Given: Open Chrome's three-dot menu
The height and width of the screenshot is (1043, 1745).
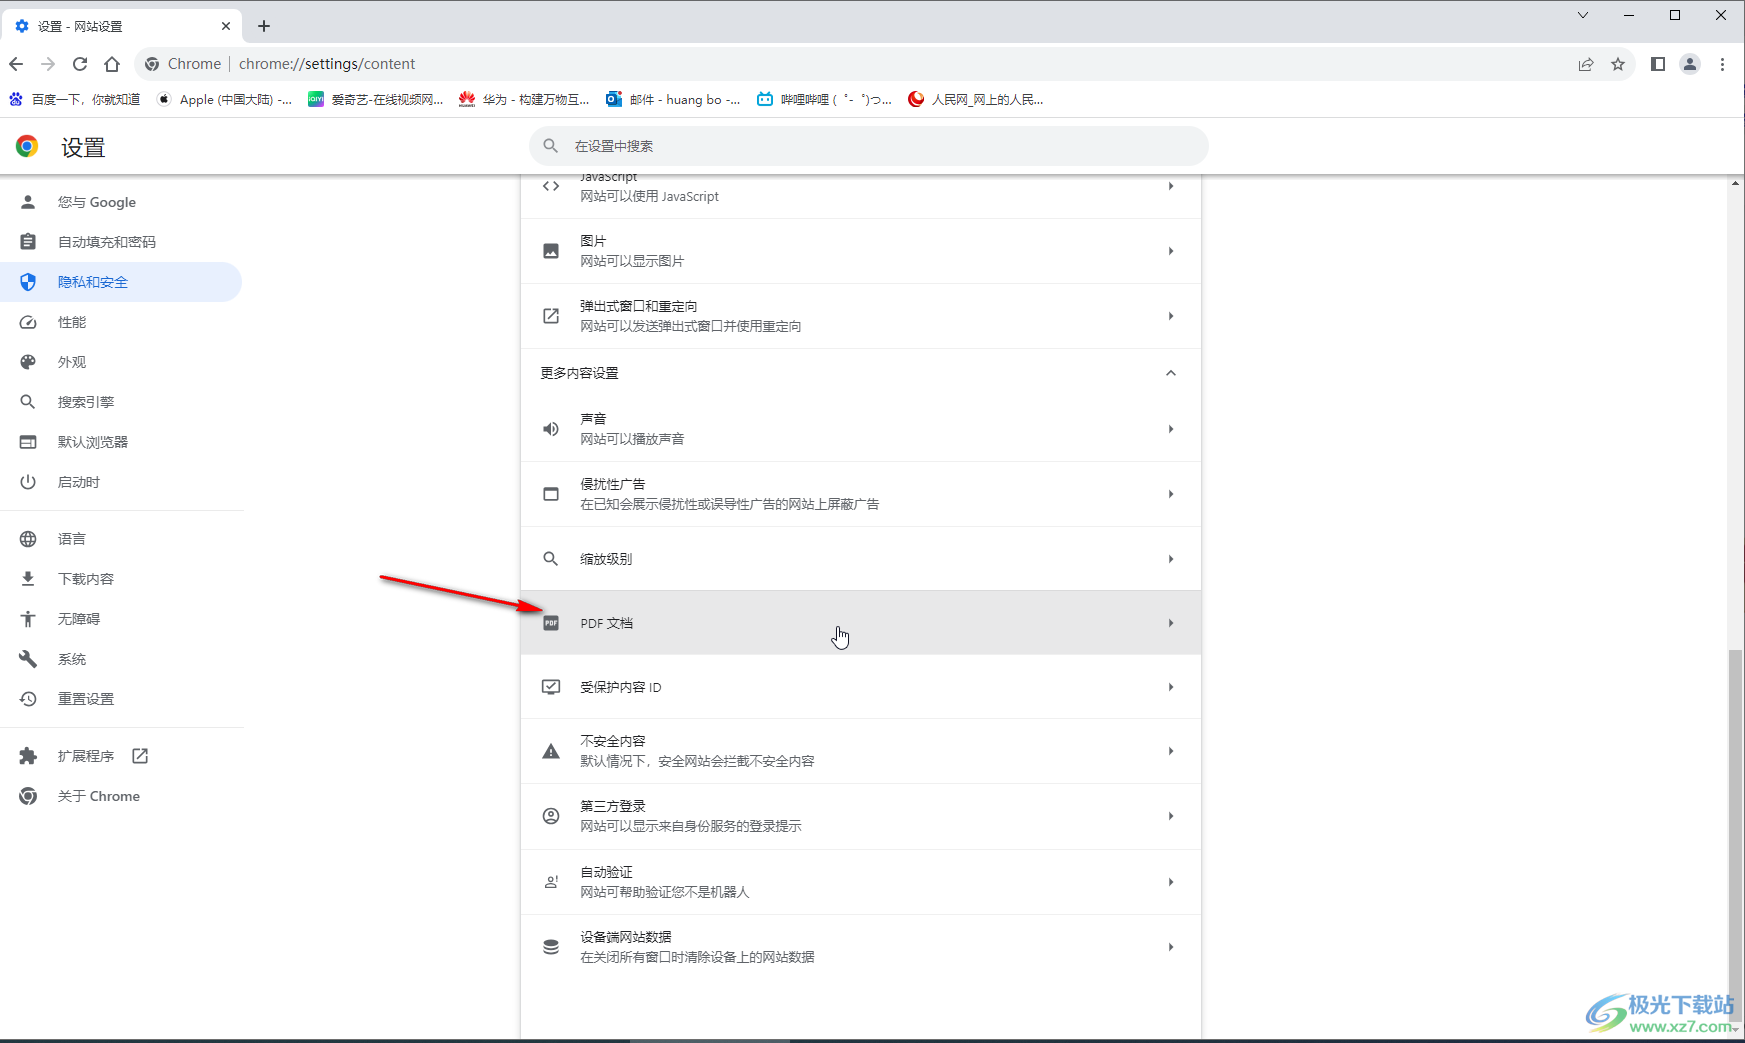Looking at the screenshot, I should point(1722,64).
